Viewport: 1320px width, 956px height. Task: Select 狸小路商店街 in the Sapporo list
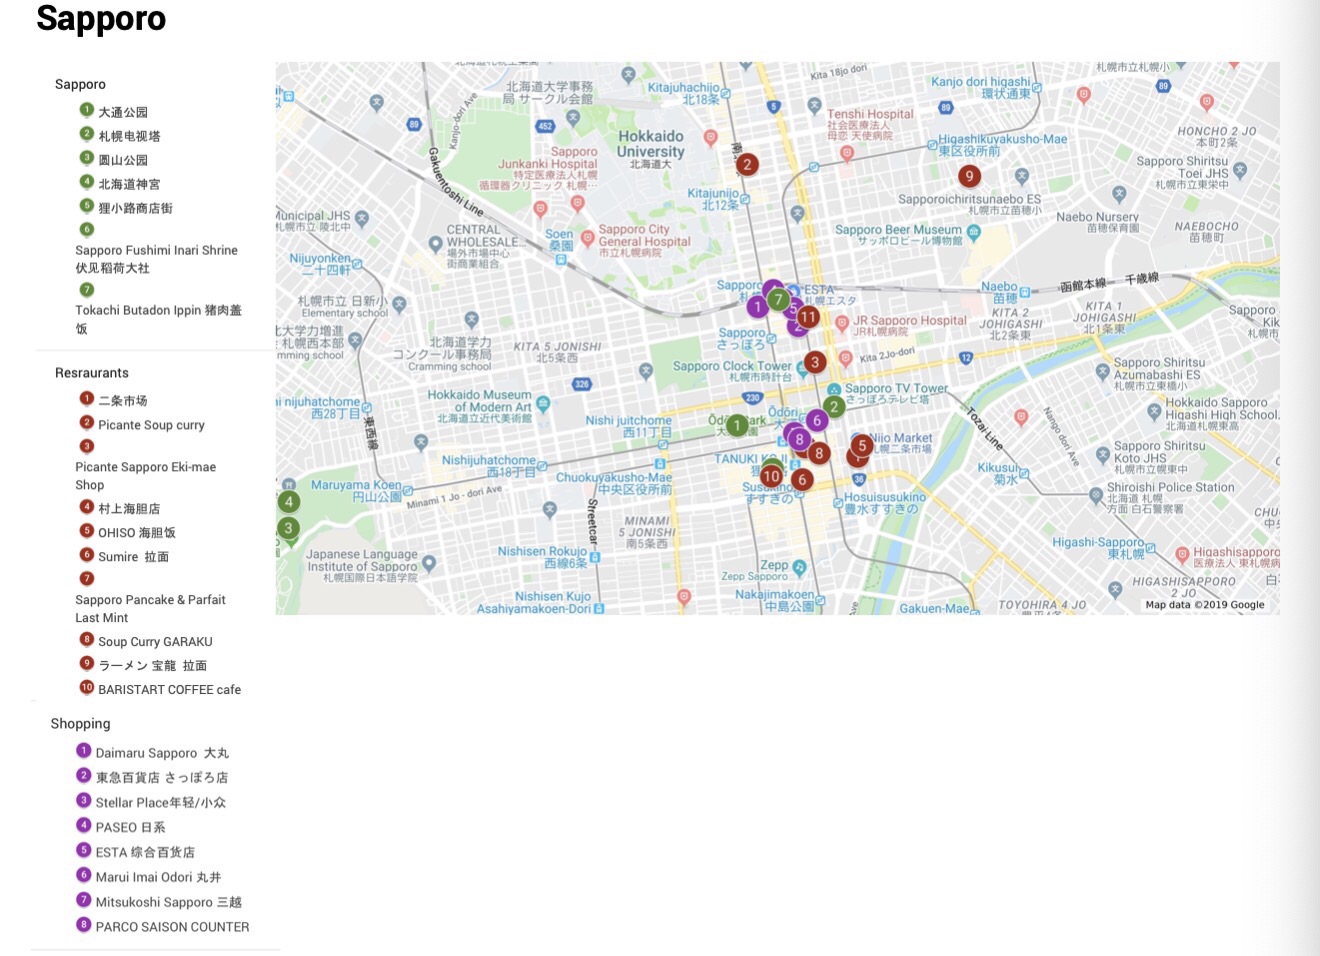click(x=135, y=208)
